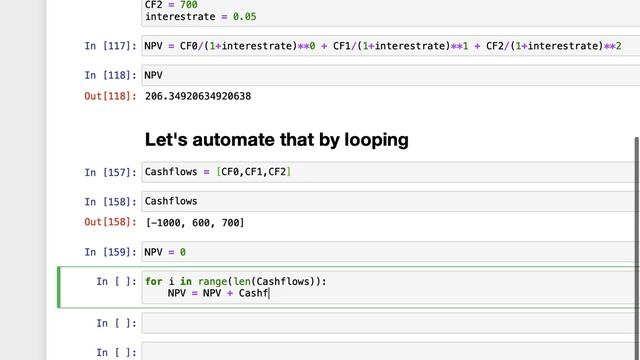Click the NPV formula cell In [117]
This screenshot has height=360, width=640.
click(x=391, y=46)
